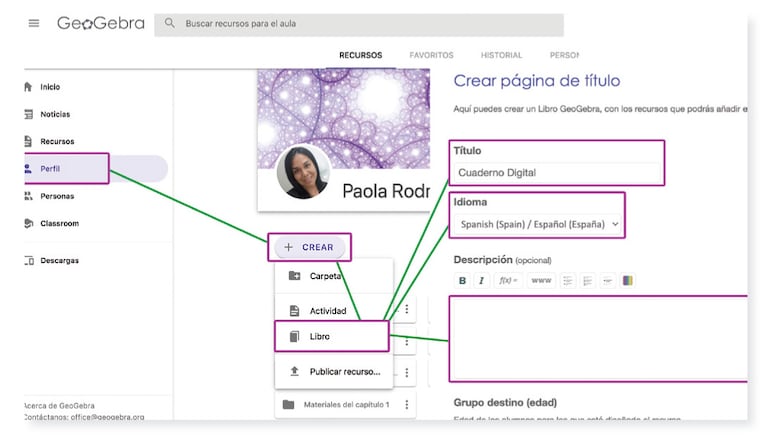Click Publicar recurso in the menu

coord(344,372)
